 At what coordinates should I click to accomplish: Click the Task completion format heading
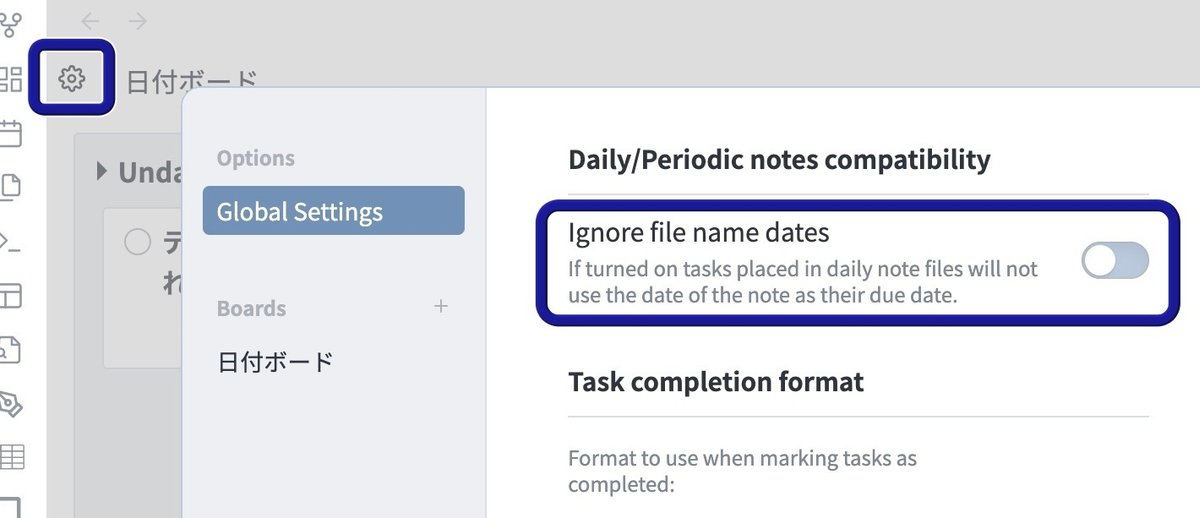point(716,382)
